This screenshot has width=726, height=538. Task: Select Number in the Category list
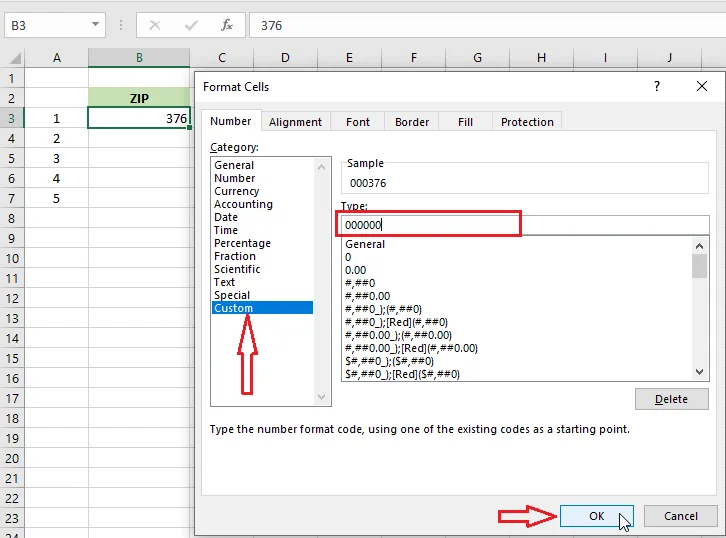pos(263,178)
